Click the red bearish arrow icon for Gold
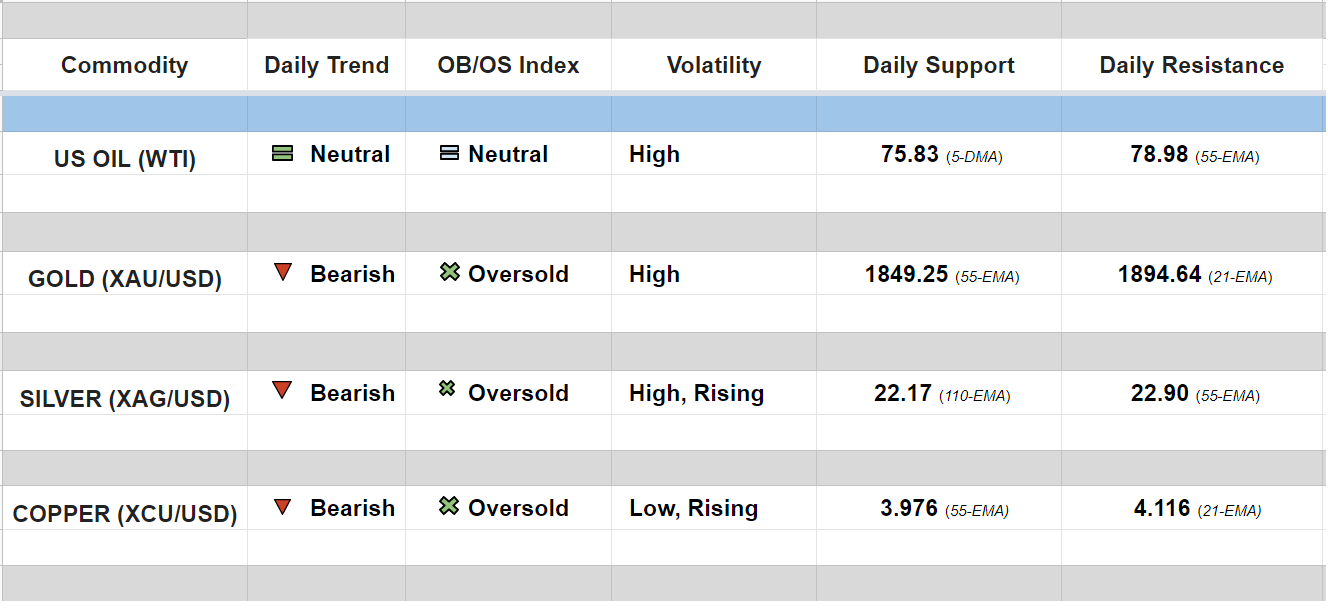The image size is (1328, 608). [x=283, y=272]
